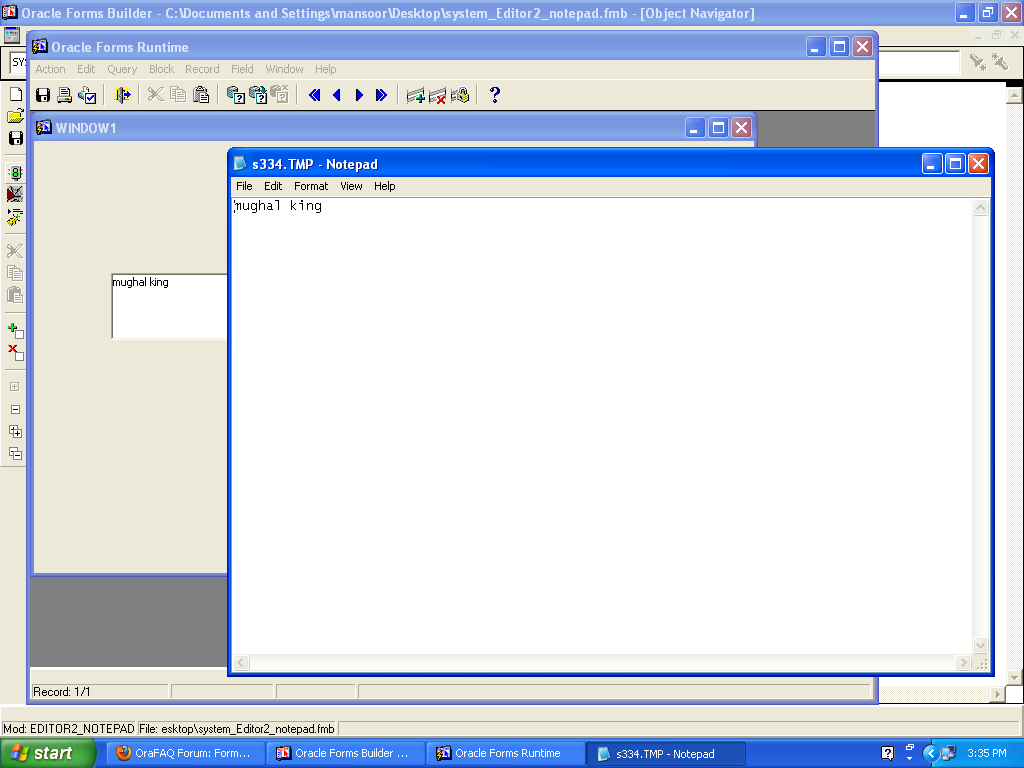Click in Notepad text area

coord(602,426)
